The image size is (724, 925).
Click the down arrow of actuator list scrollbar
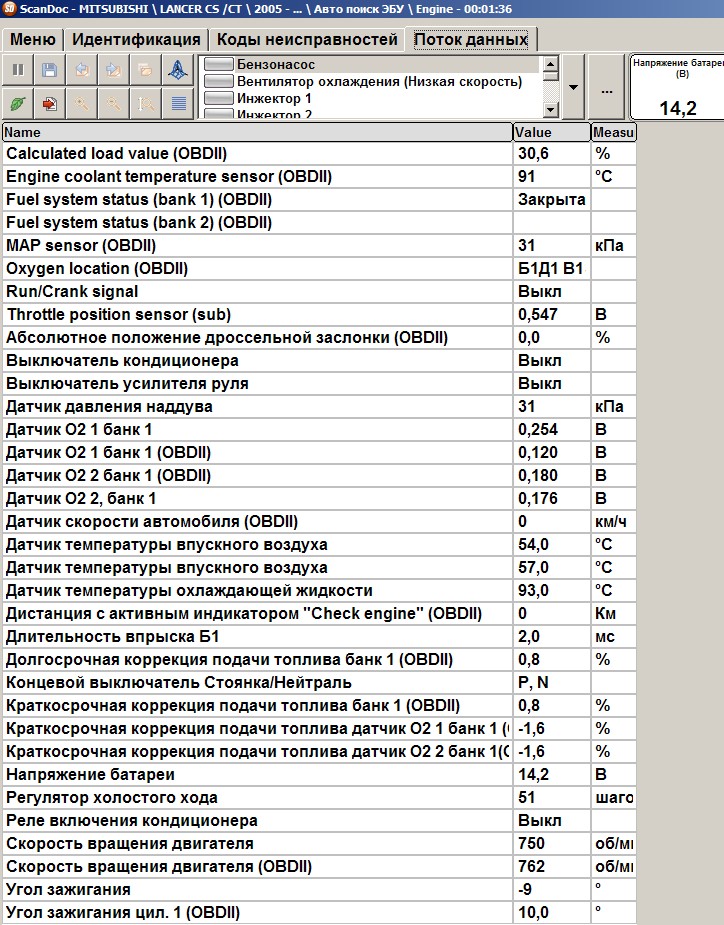tap(551, 110)
